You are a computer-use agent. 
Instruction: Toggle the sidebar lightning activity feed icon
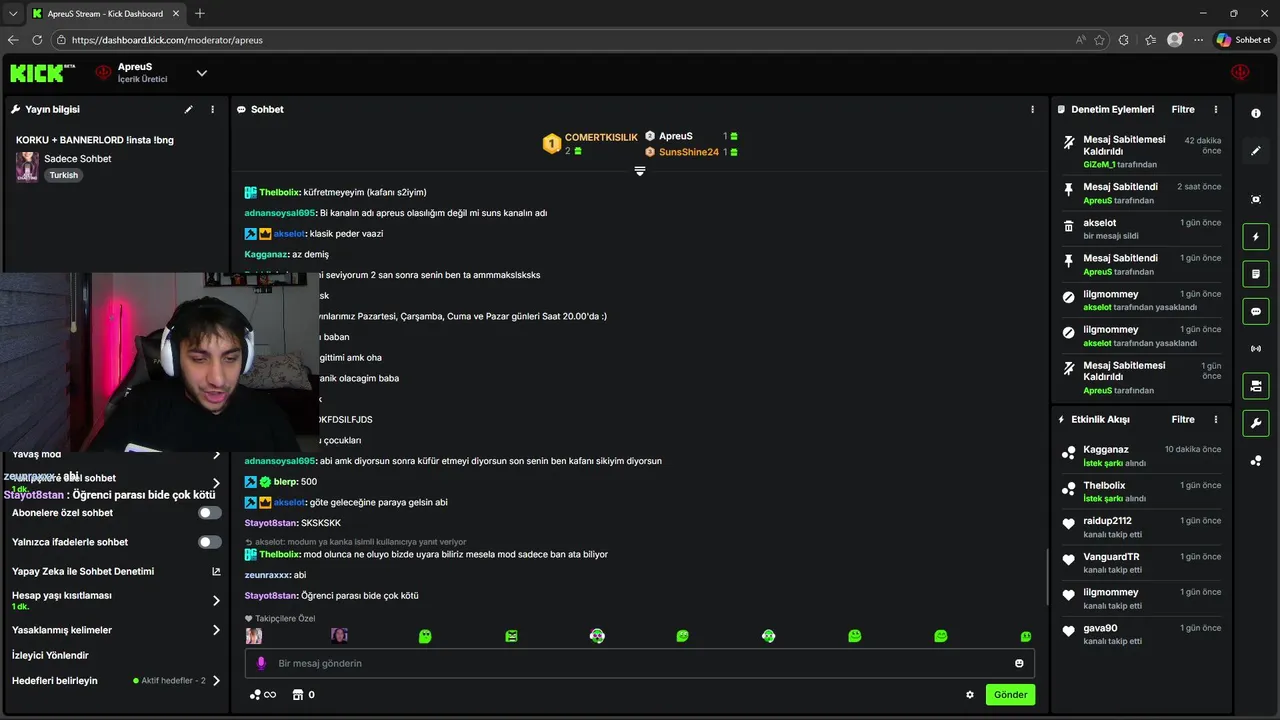pos(1256,237)
